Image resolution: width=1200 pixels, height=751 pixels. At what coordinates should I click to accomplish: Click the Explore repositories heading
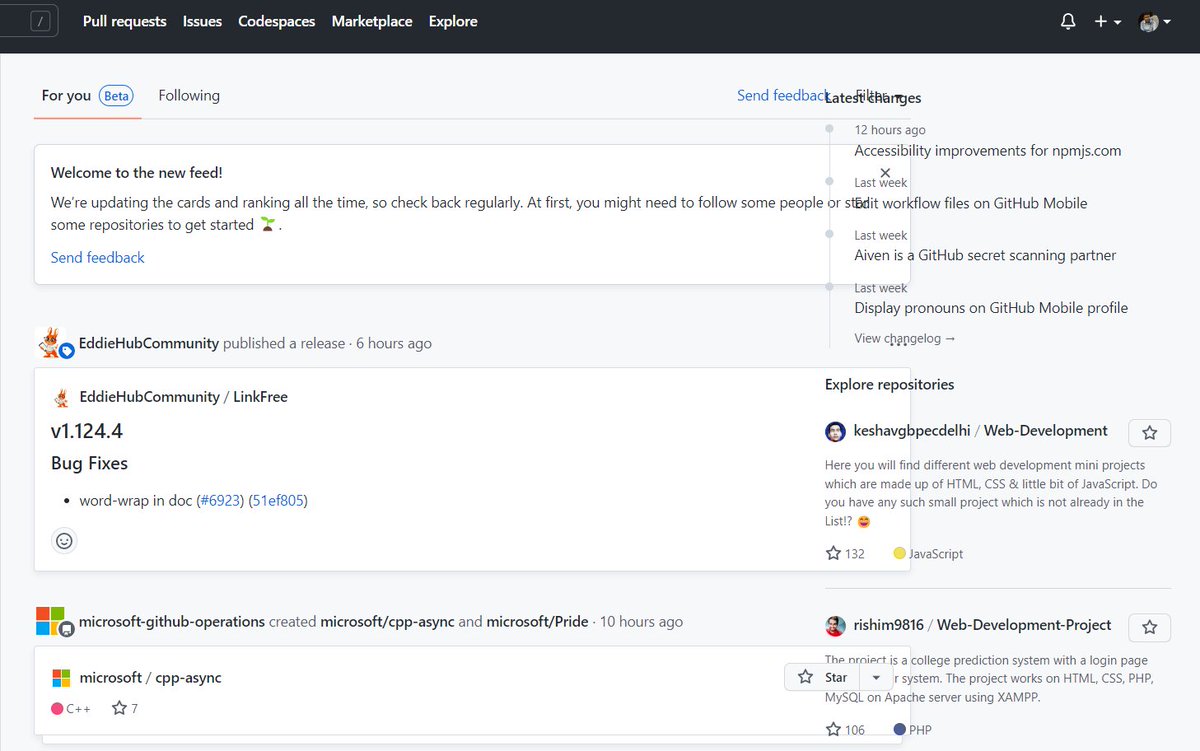pyautogui.click(x=890, y=385)
